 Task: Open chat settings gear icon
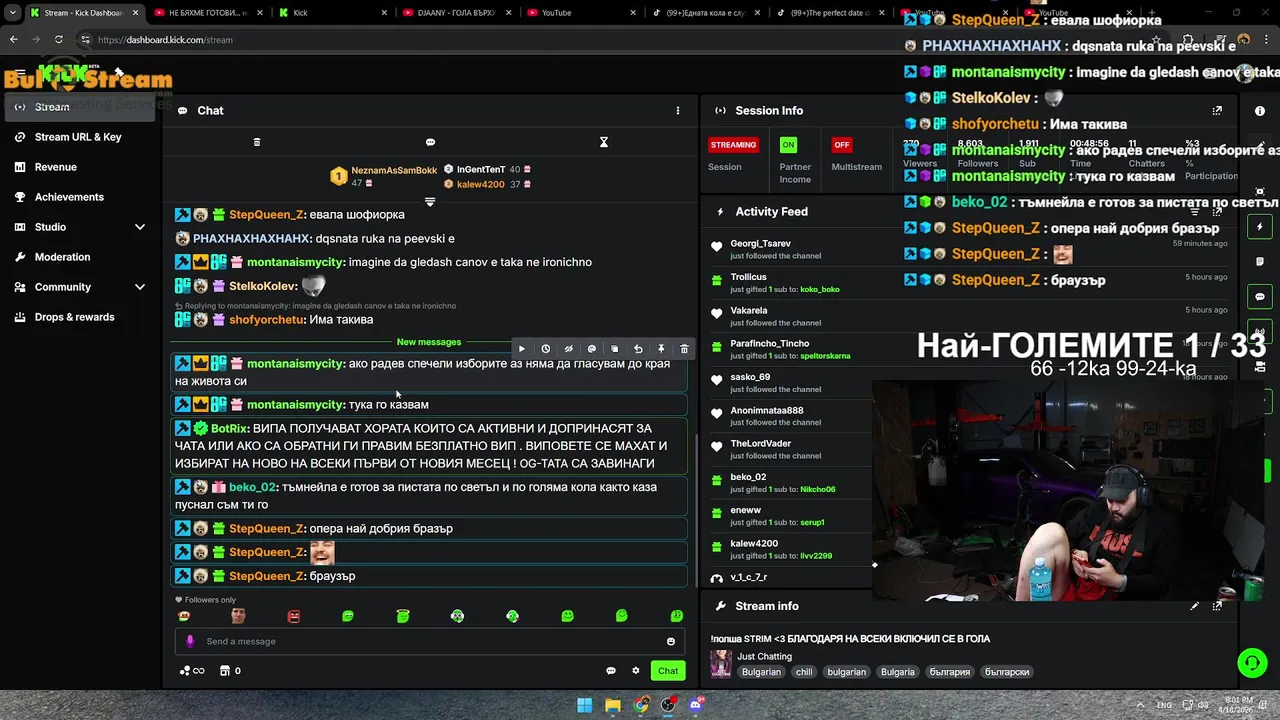tap(635, 671)
